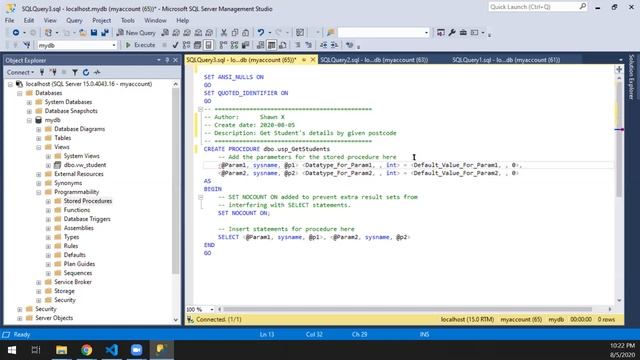The width and height of the screenshot is (640, 360).
Task: Click the Decrease Indent icon
Action: click(x=323, y=45)
